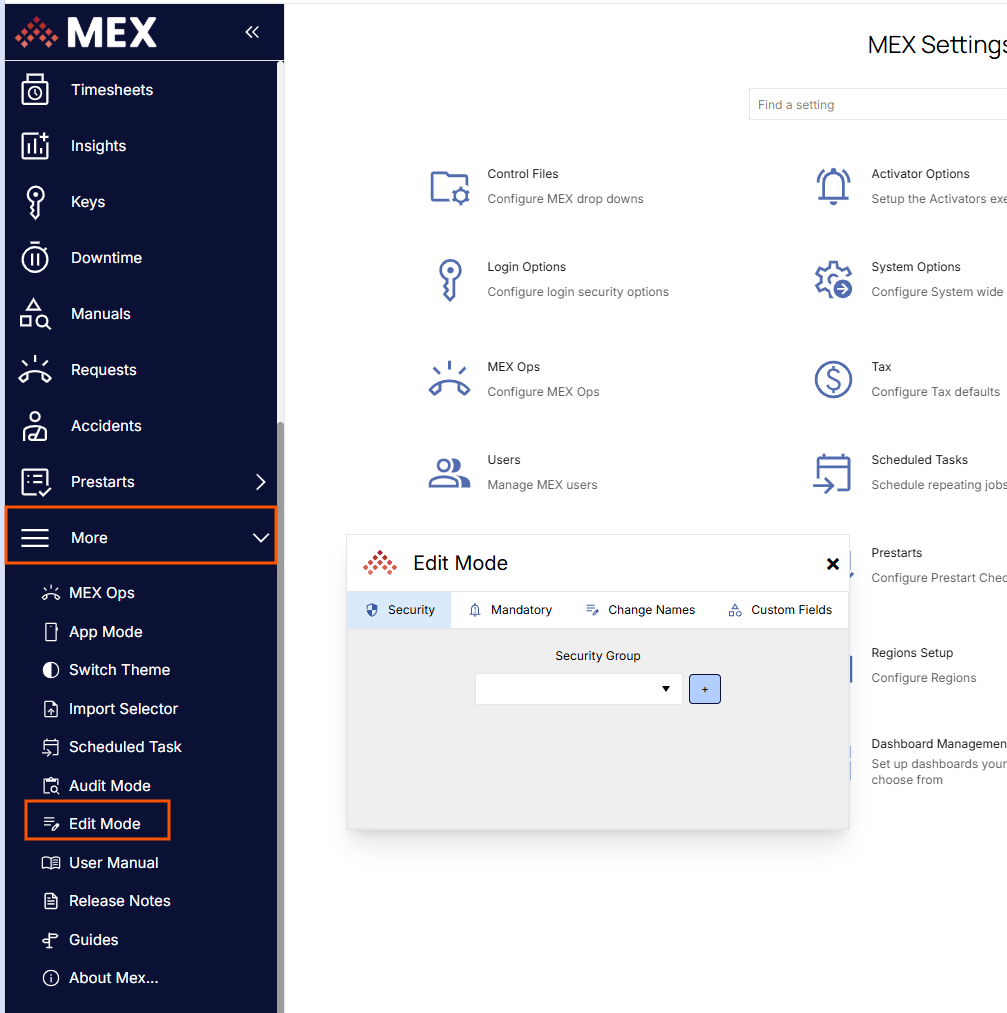Open Scheduled Tasks calendar icon
1007x1013 pixels.
pyautogui.click(x=832, y=473)
